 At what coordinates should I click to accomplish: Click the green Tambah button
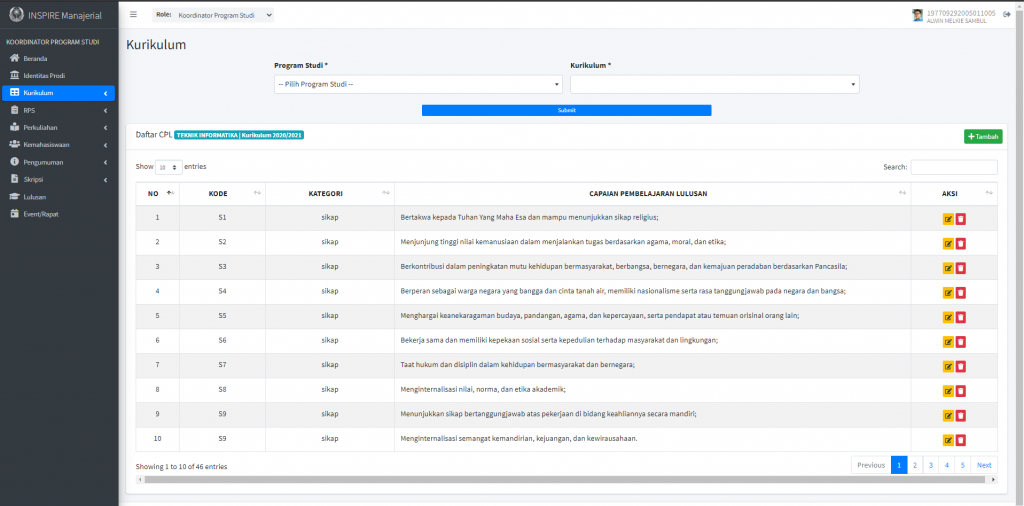coord(983,136)
